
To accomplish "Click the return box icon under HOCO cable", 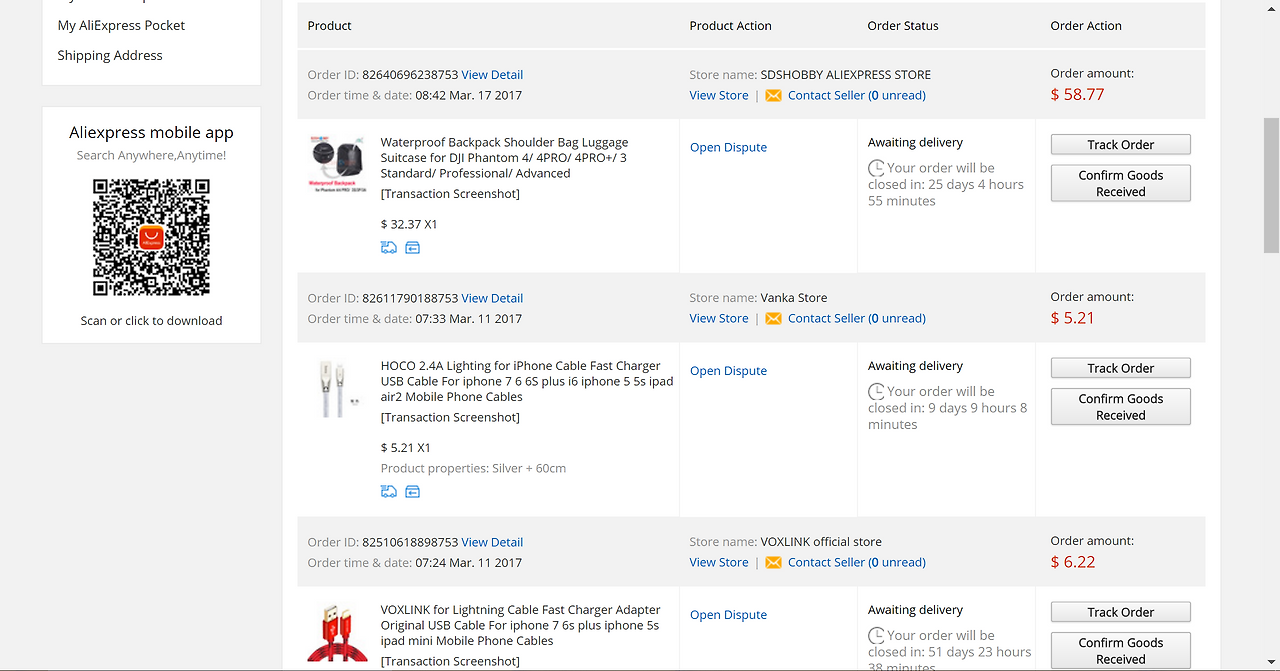I will pyautogui.click(x=412, y=491).
